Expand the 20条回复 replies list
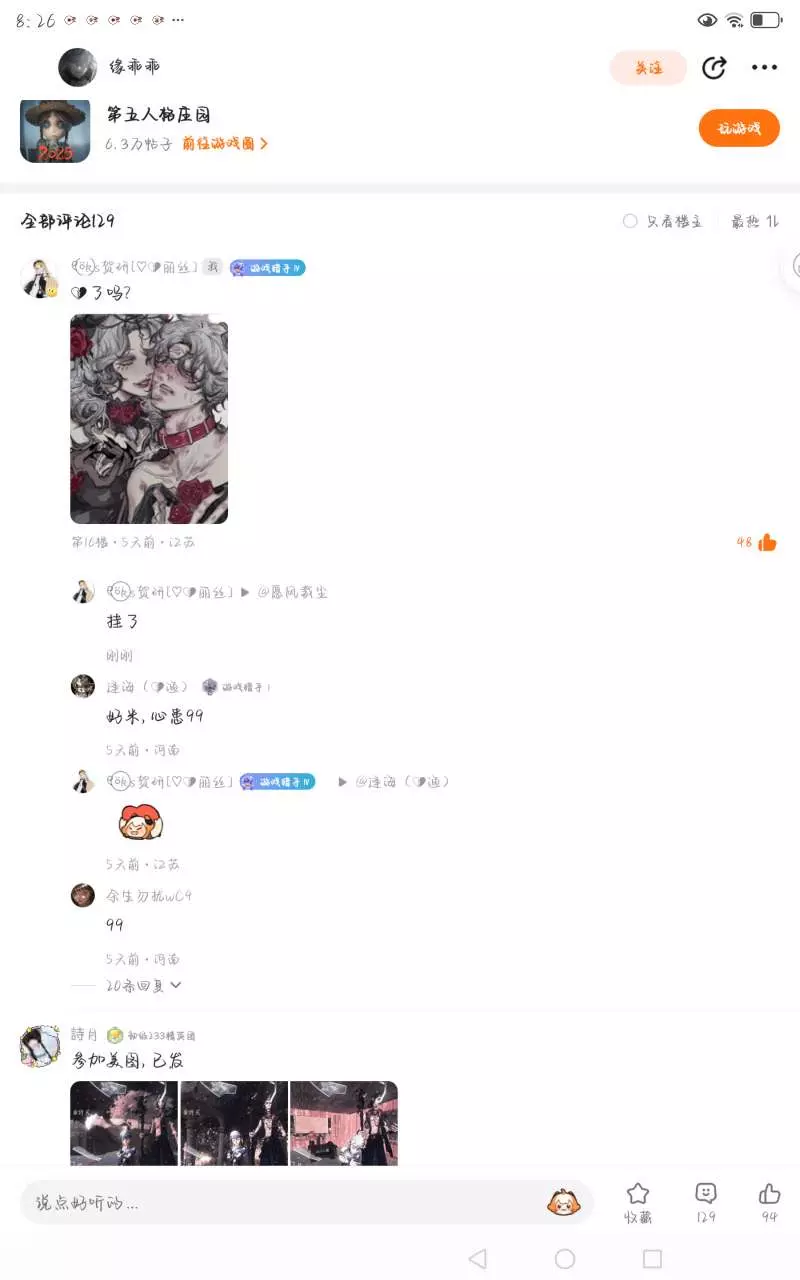This screenshot has width=800, height=1280. (144, 985)
